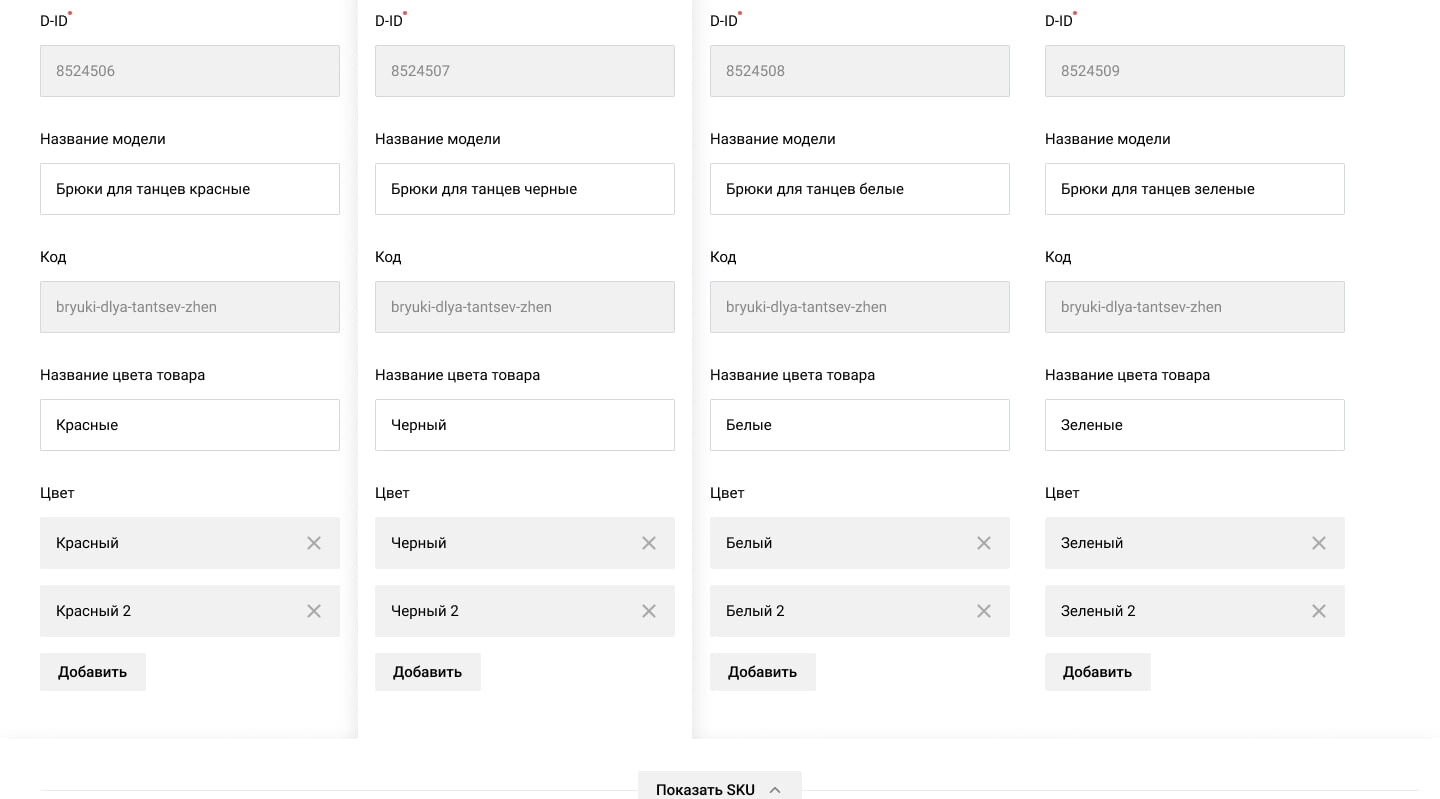Viewport: 1440px width, 799px height.
Task: Remove the Красный 2 color tag
Action: (x=314, y=611)
